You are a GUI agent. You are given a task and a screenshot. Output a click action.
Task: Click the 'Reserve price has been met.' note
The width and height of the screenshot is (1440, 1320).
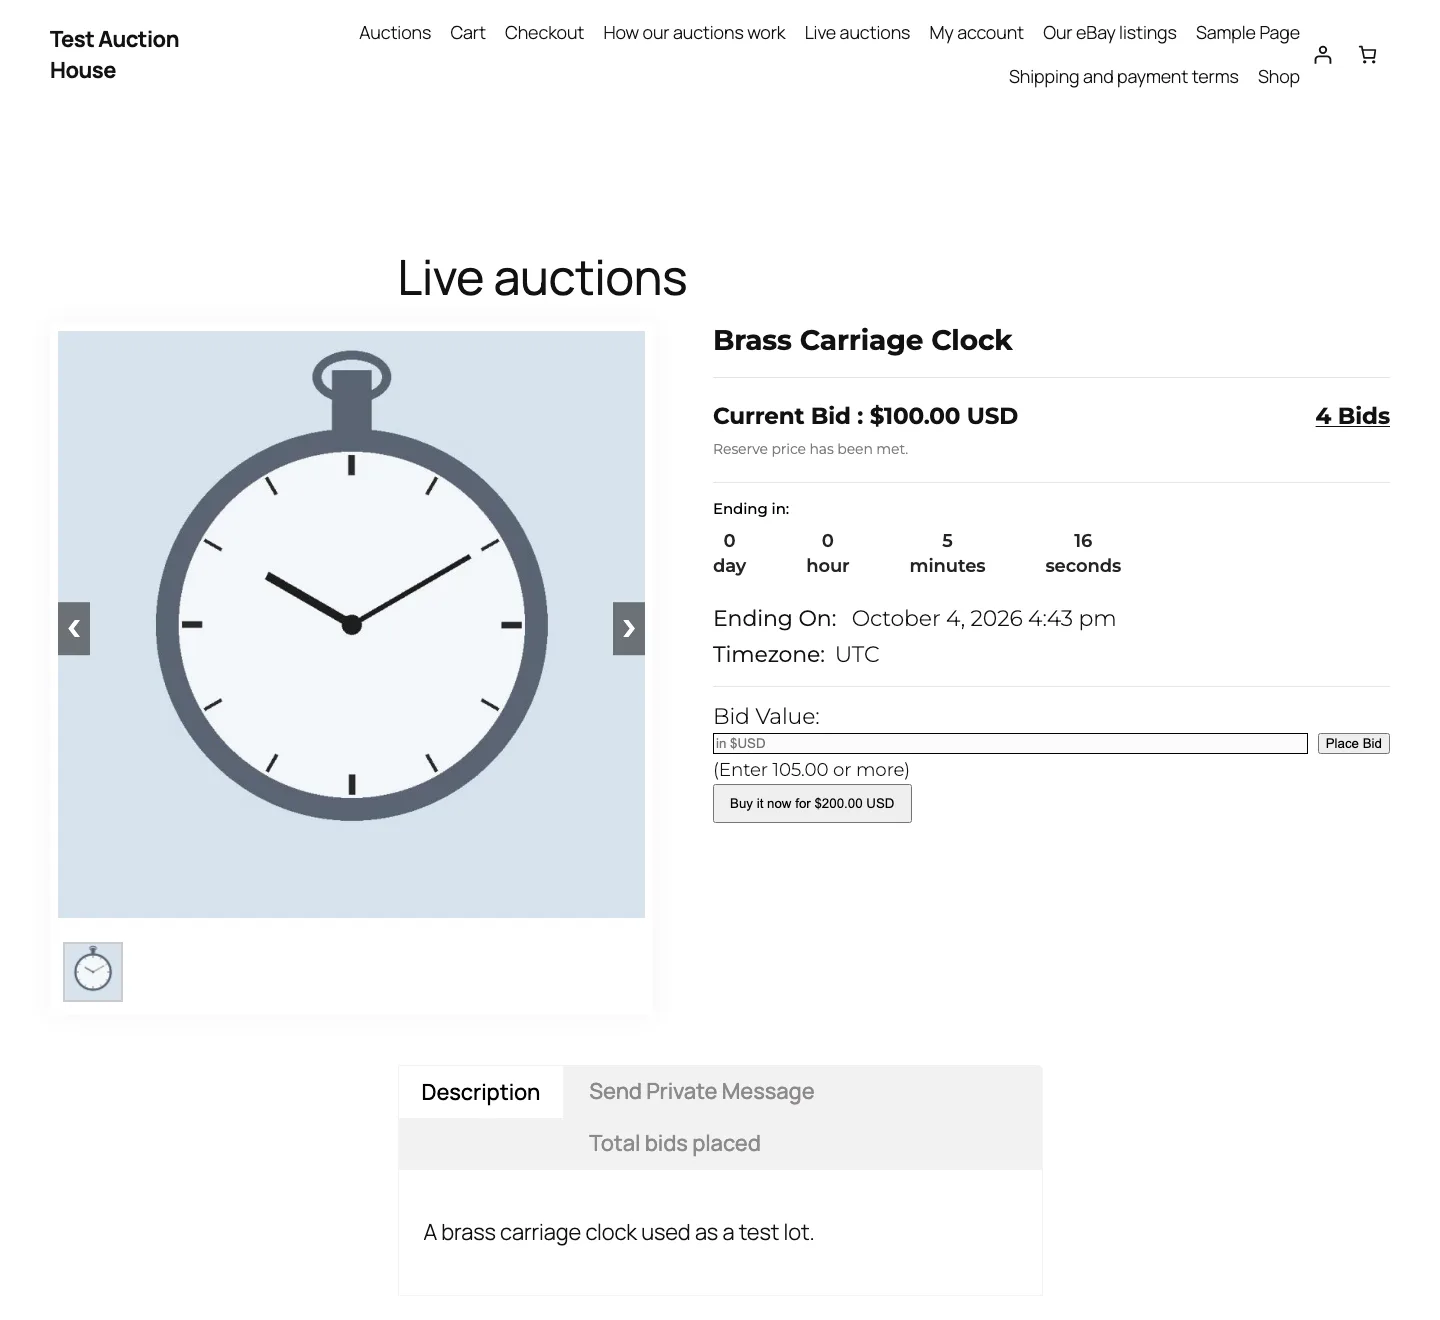coord(811,449)
